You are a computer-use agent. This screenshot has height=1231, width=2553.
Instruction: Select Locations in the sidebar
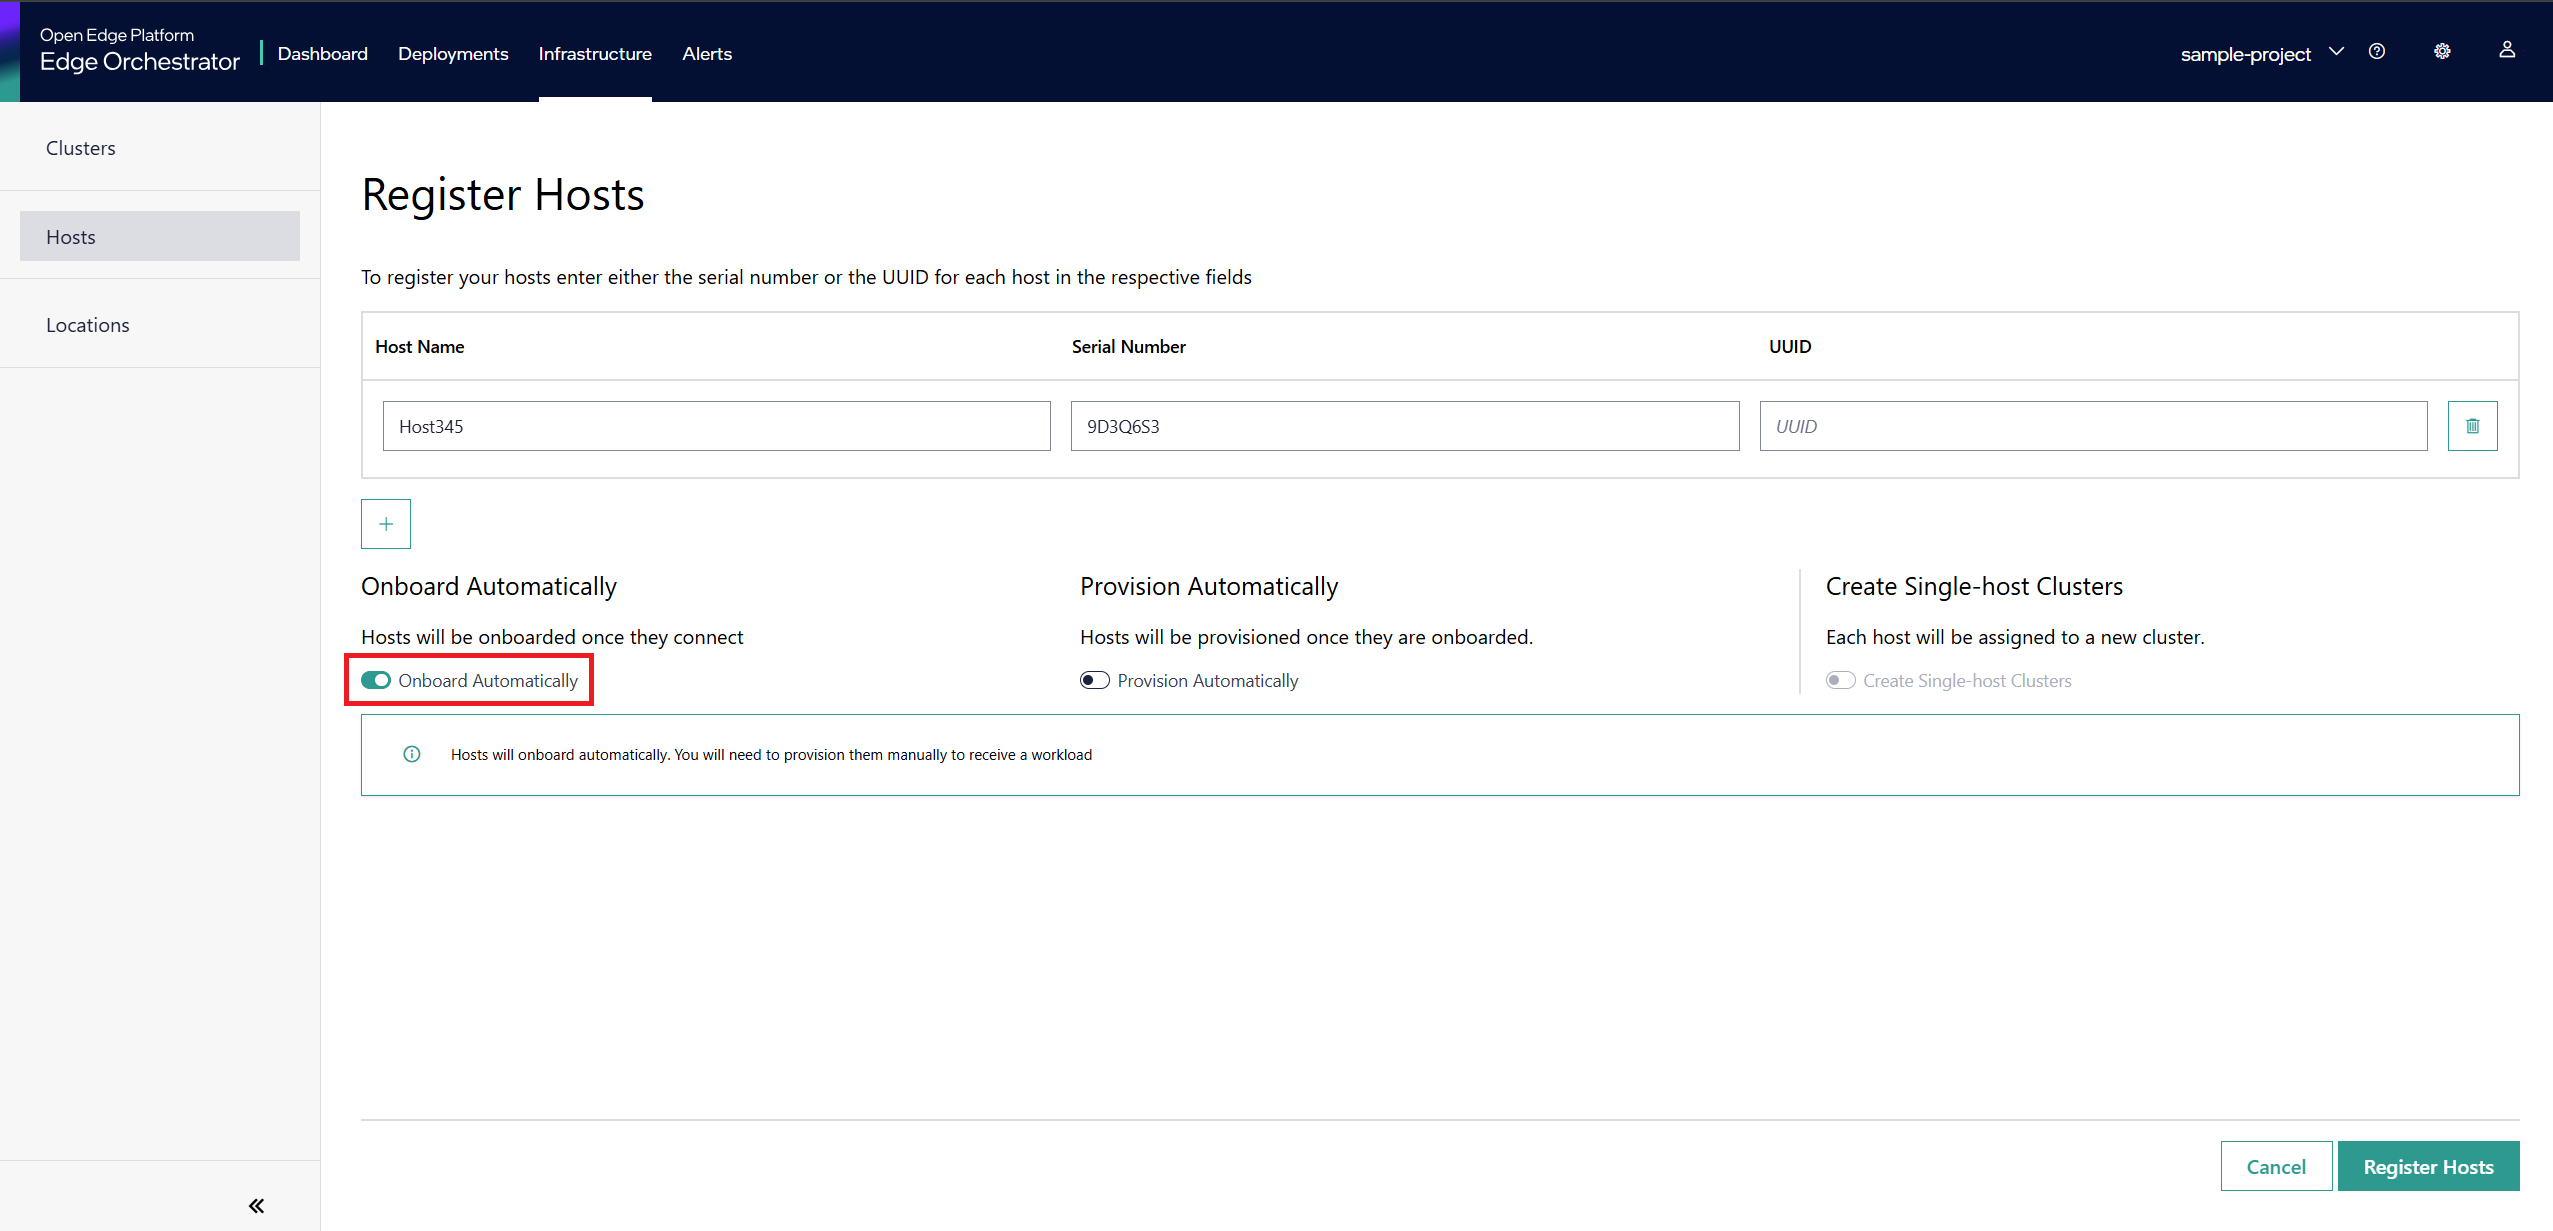coord(87,324)
